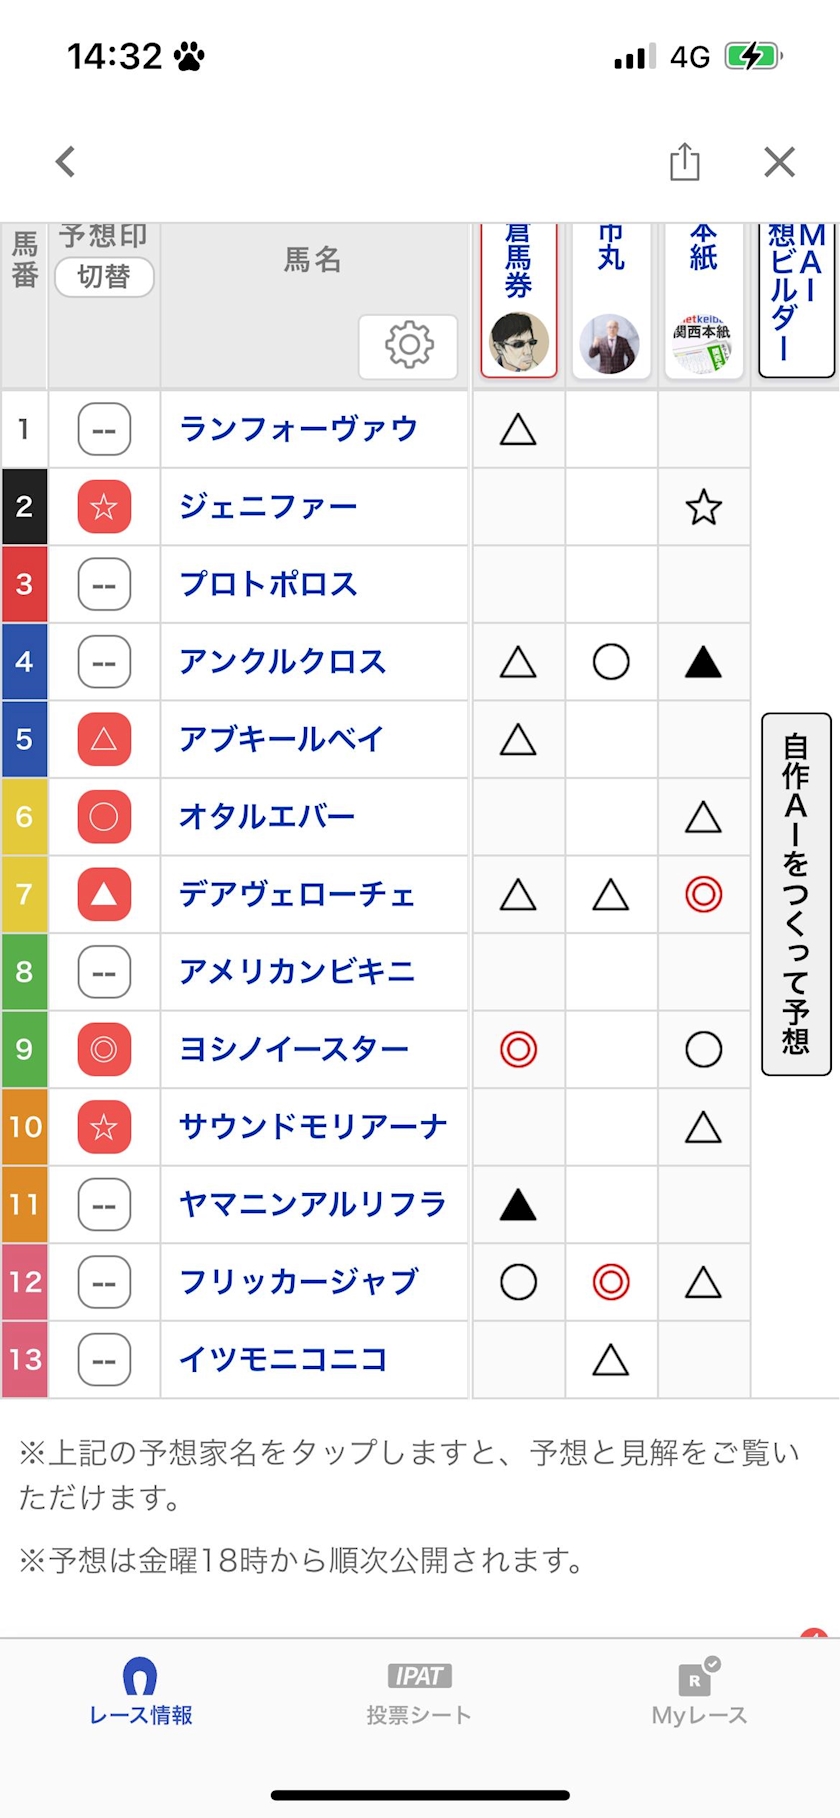Toggle red star mark for ジェニファー
840x1818 pixels.
[x=104, y=507]
